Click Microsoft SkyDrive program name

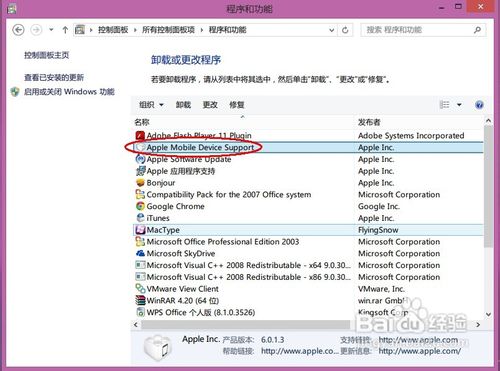[x=181, y=254]
